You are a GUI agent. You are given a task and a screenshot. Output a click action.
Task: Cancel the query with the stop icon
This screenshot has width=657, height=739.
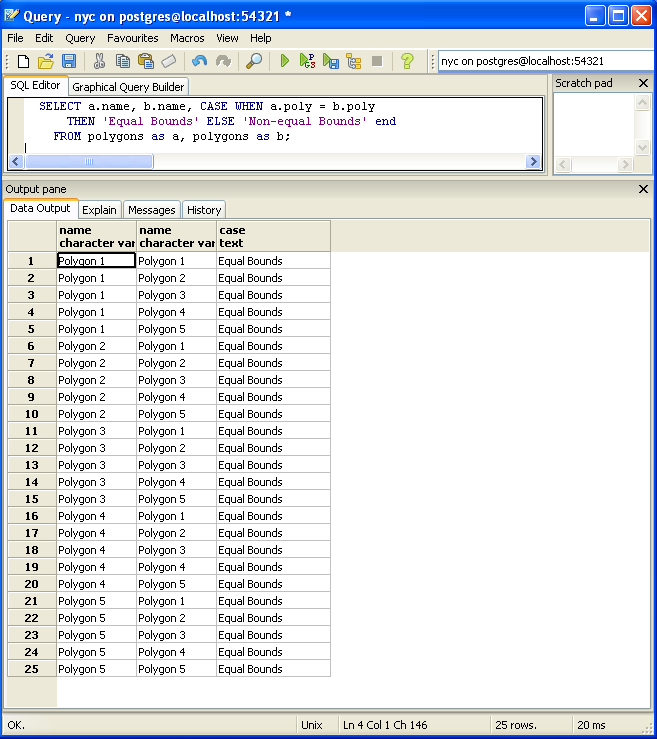[377, 61]
